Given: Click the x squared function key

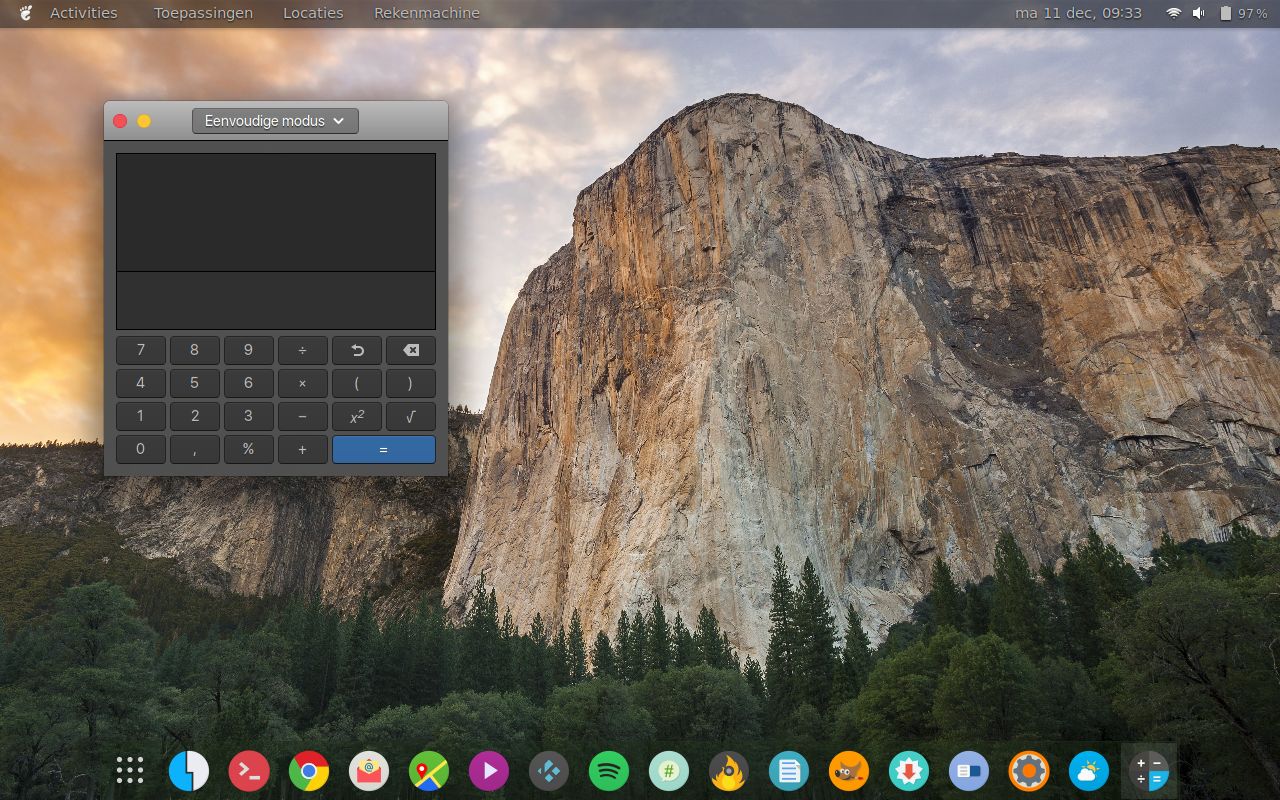Looking at the screenshot, I should click(x=356, y=416).
